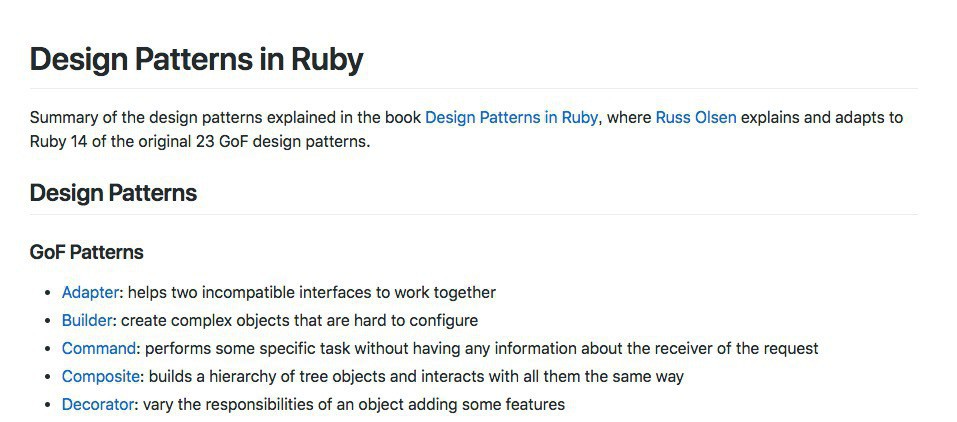Click the "Design Patterns" section heading
The height and width of the screenshot is (422, 957).
(113, 193)
